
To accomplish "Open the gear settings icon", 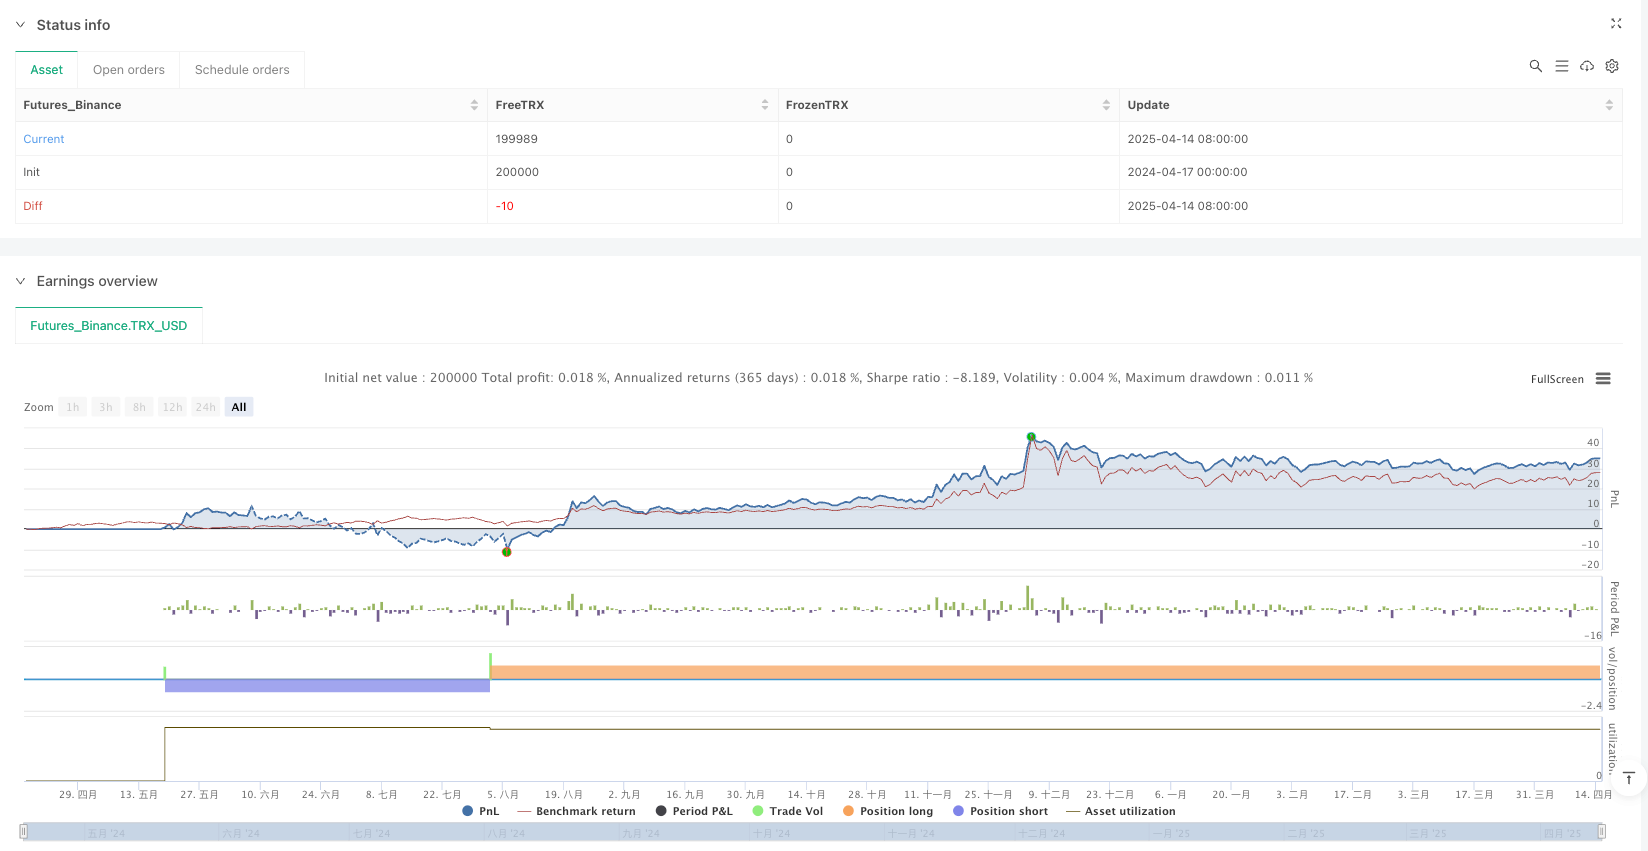I will click(x=1612, y=66).
